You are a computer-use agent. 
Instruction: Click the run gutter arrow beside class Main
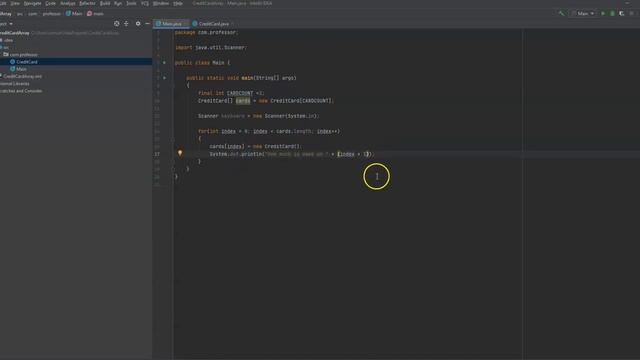point(164,62)
